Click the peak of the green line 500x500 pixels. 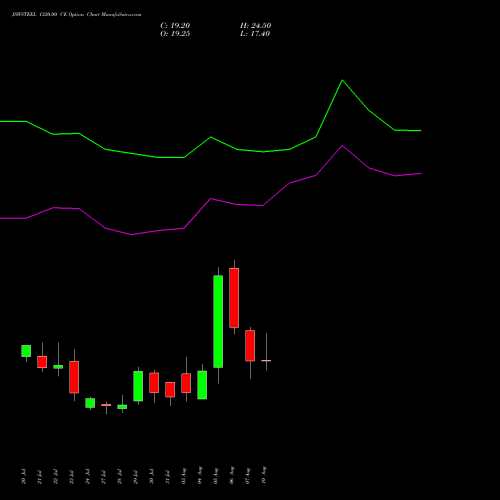tap(342, 80)
